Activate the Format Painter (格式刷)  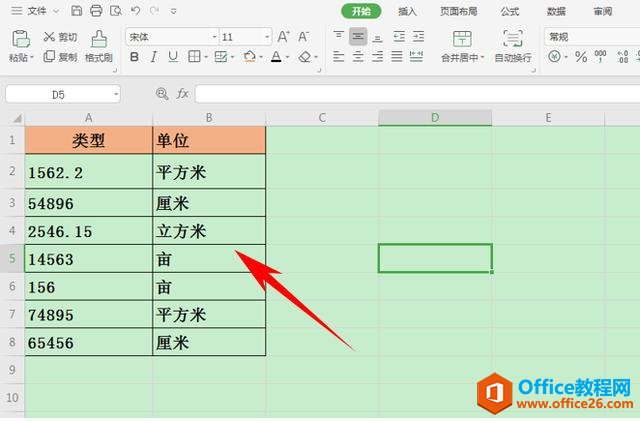pos(99,46)
